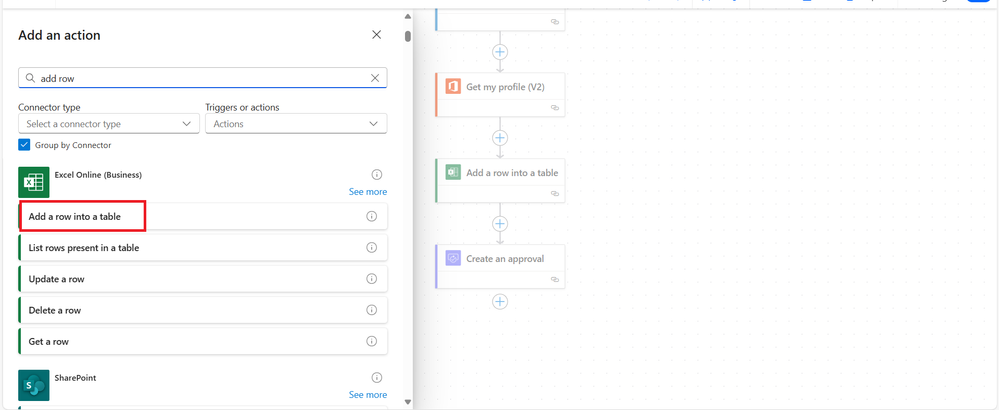Click the approval icon on Create an approval
The image size is (999, 410).
coord(453,258)
